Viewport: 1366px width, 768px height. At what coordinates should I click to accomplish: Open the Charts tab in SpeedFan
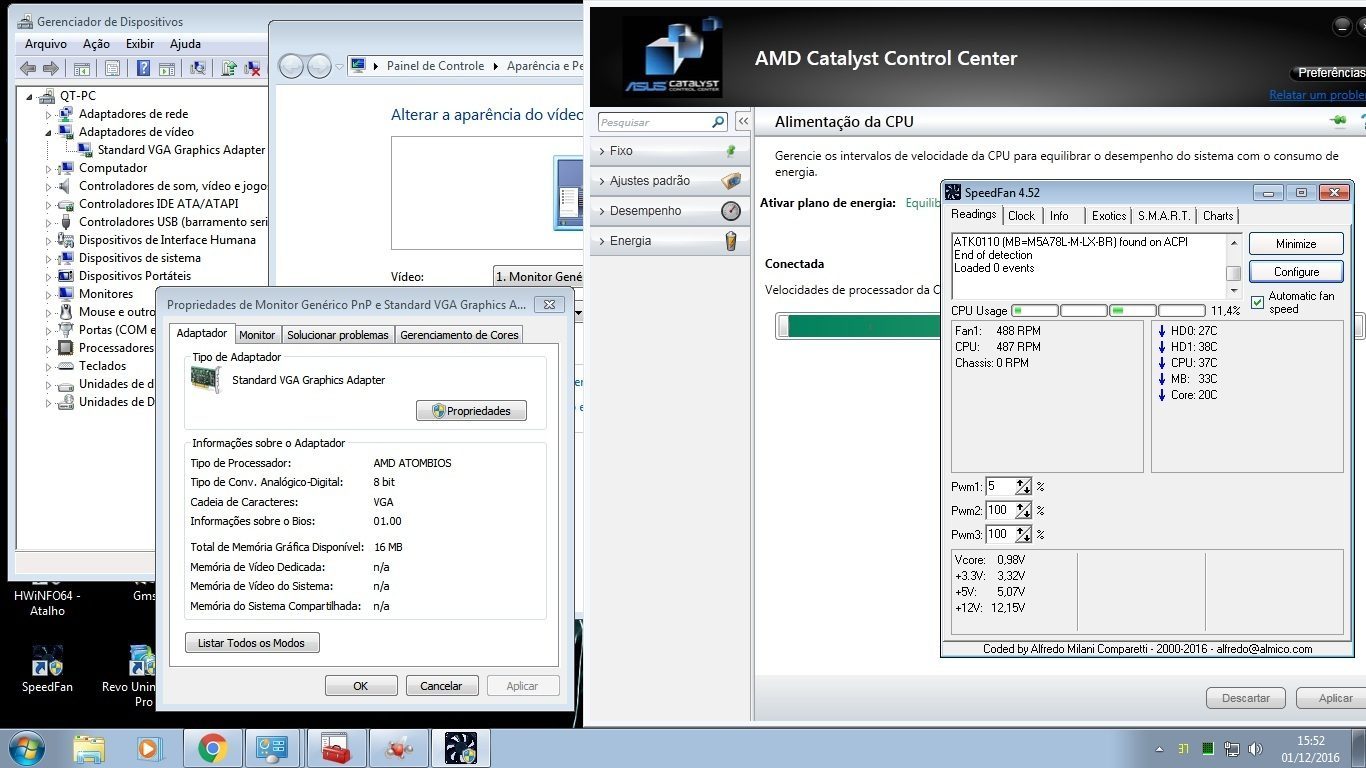[1217, 216]
